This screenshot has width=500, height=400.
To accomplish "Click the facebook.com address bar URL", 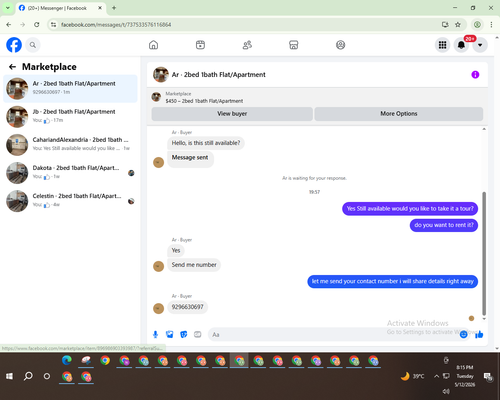I will pyautogui.click(x=116, y=25).
